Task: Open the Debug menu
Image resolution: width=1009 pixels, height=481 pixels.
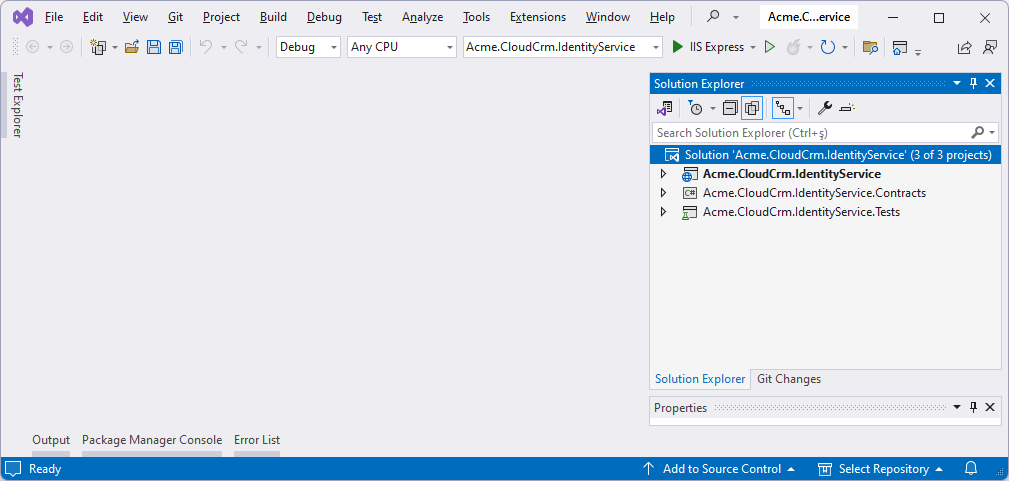Action: 324,17
